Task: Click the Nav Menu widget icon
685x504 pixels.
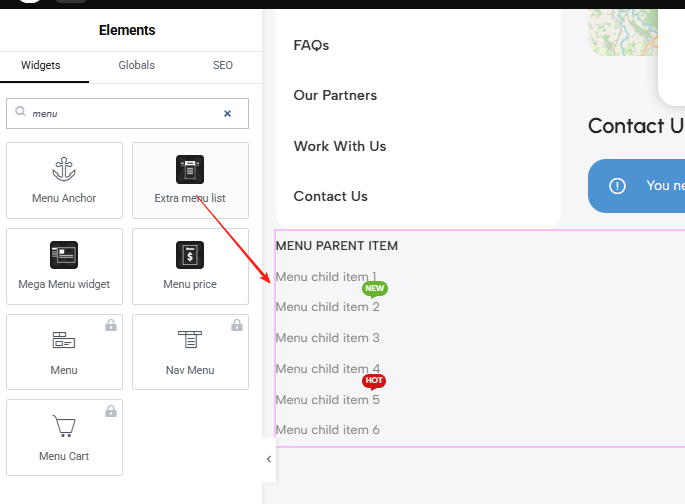Action: [190, 341]
